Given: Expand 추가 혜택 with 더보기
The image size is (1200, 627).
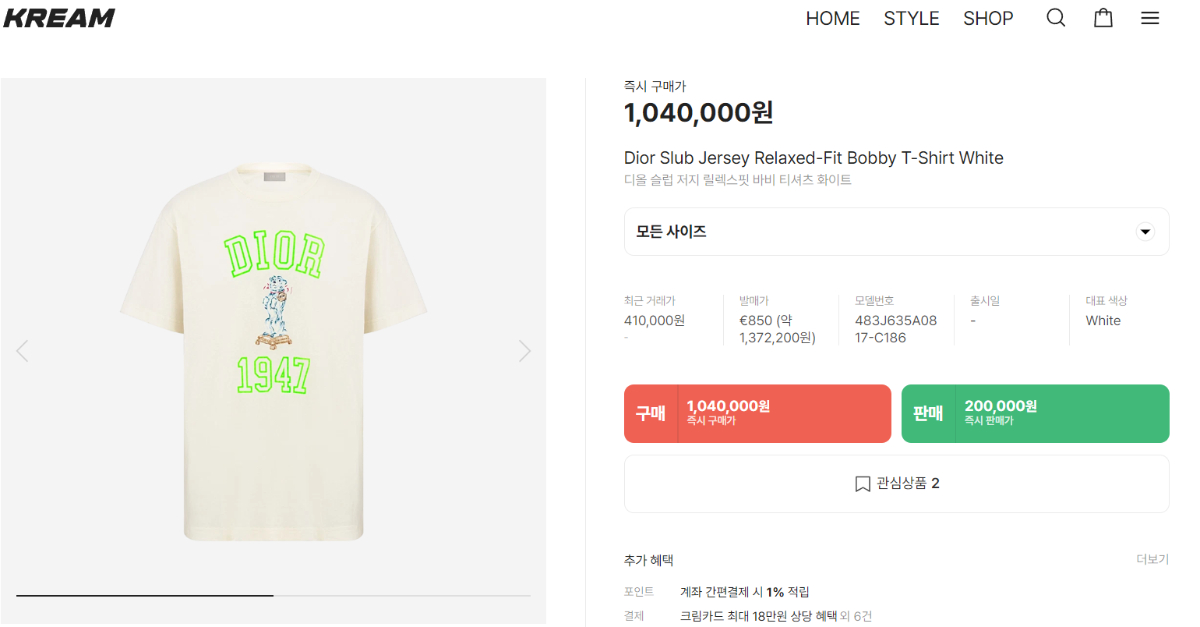Looking at the screenshot, I should coord(1152,560).
